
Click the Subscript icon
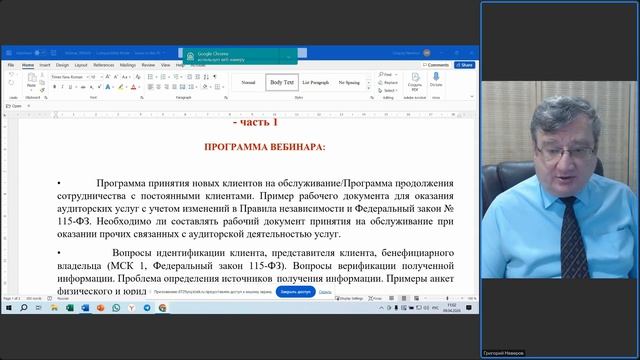coord(92,87)
